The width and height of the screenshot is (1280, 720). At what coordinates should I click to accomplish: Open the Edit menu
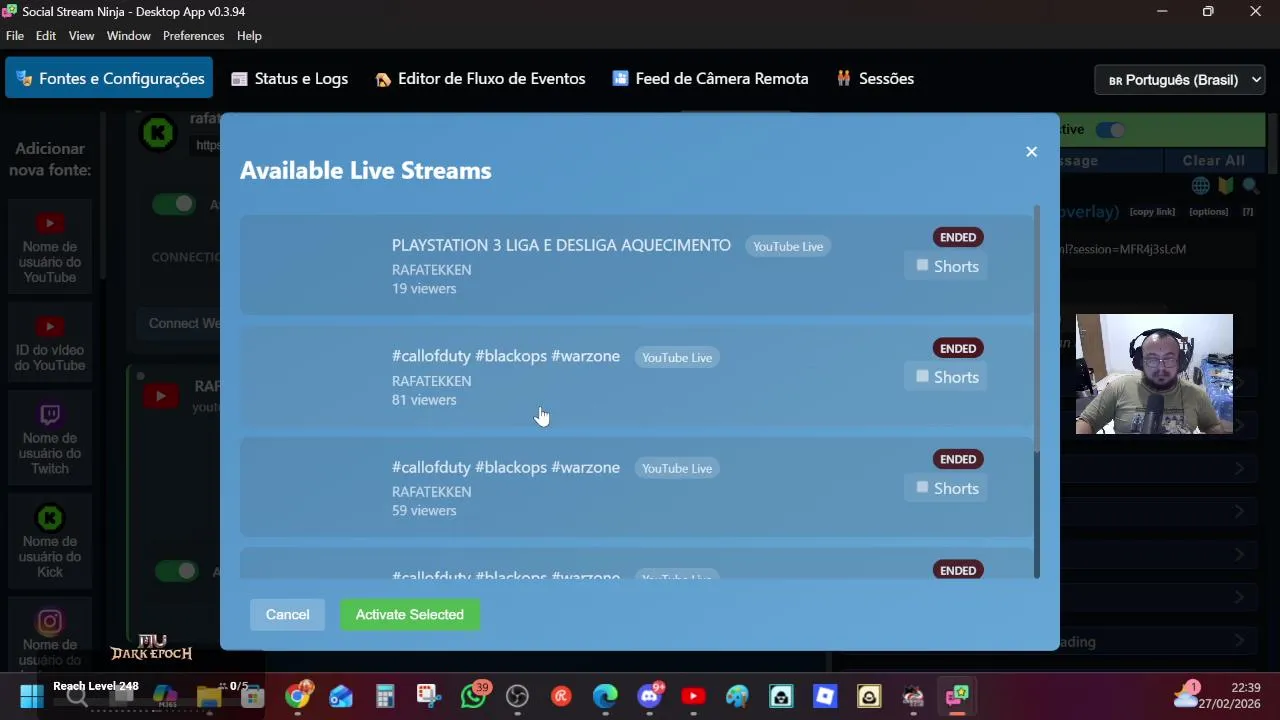(46, 36)
